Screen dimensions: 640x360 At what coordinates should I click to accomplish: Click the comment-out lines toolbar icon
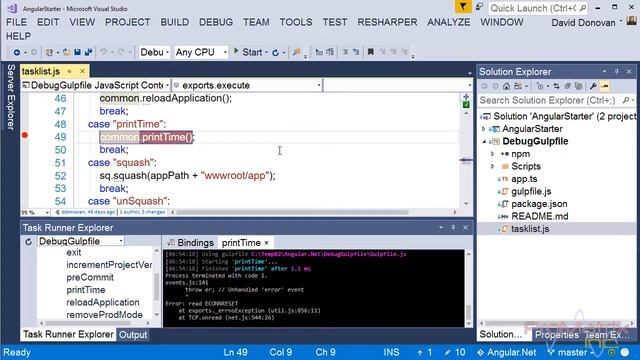click(x=345, y=52)
